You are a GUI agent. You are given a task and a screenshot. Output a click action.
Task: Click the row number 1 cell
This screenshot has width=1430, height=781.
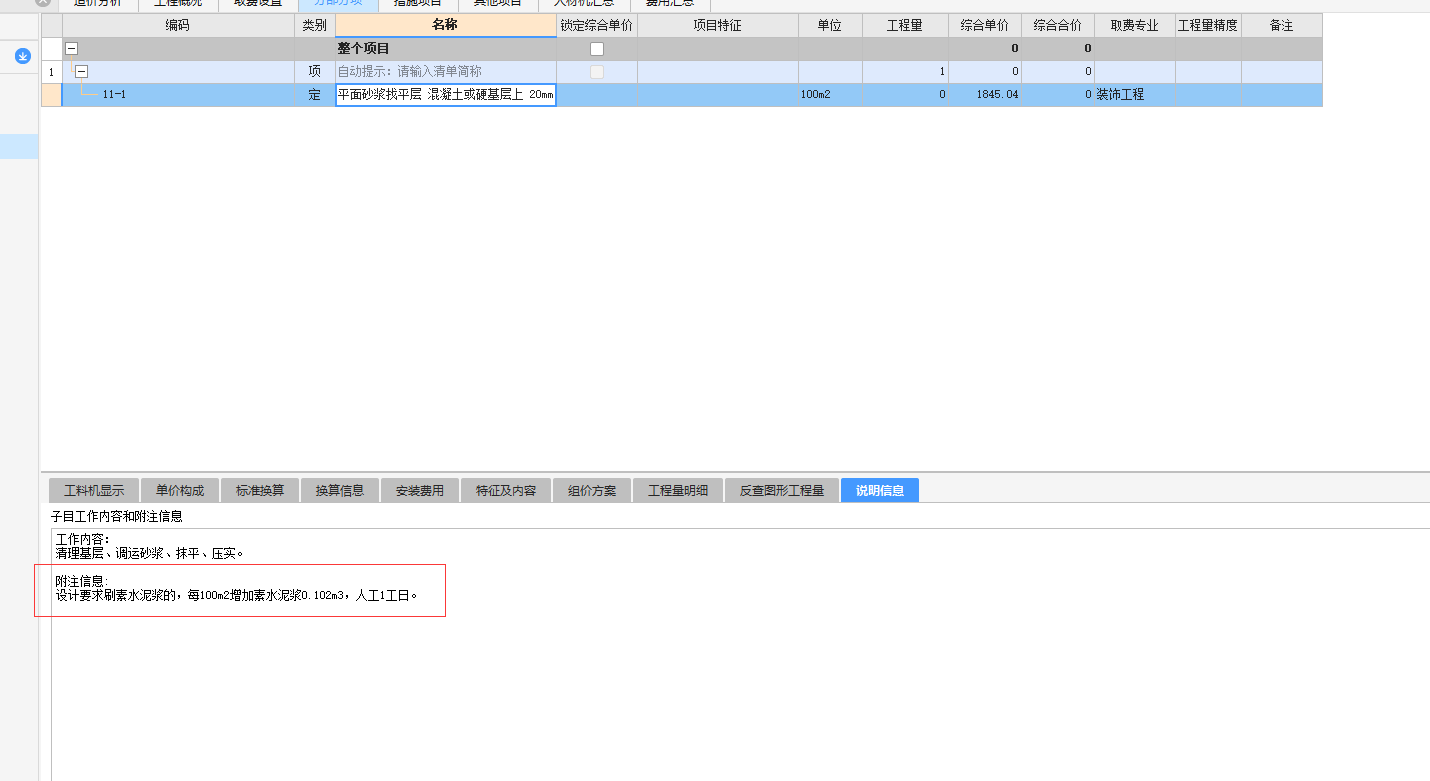tap(51, 72)
